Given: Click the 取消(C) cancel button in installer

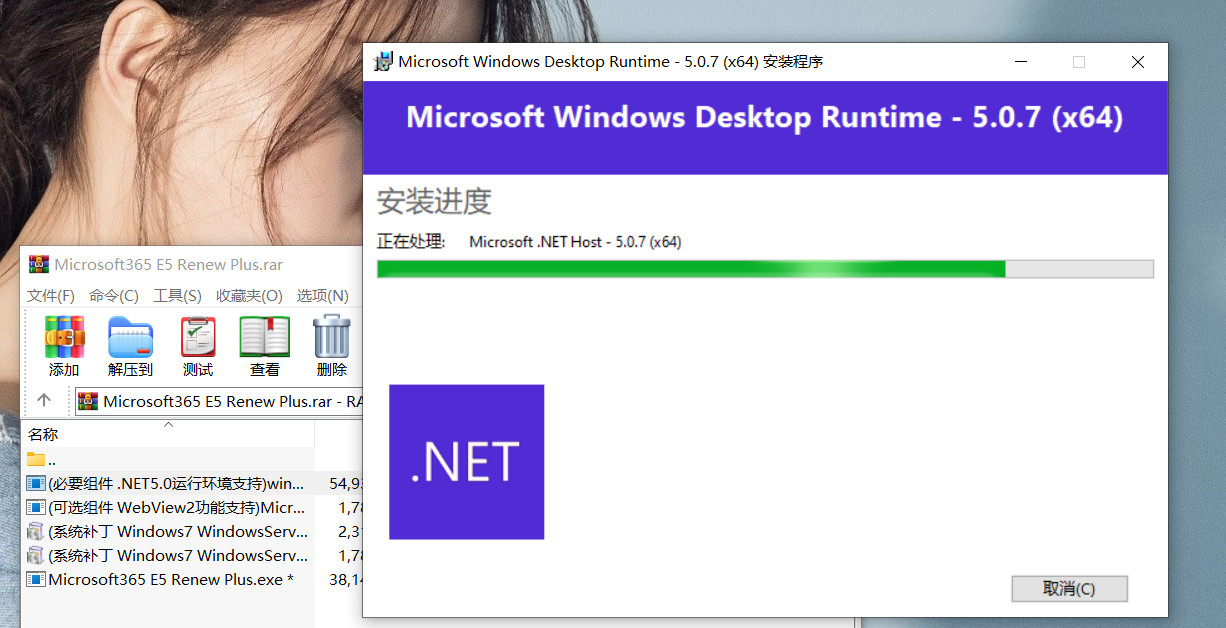Looking at the screenshot, I should [1069, 588].
